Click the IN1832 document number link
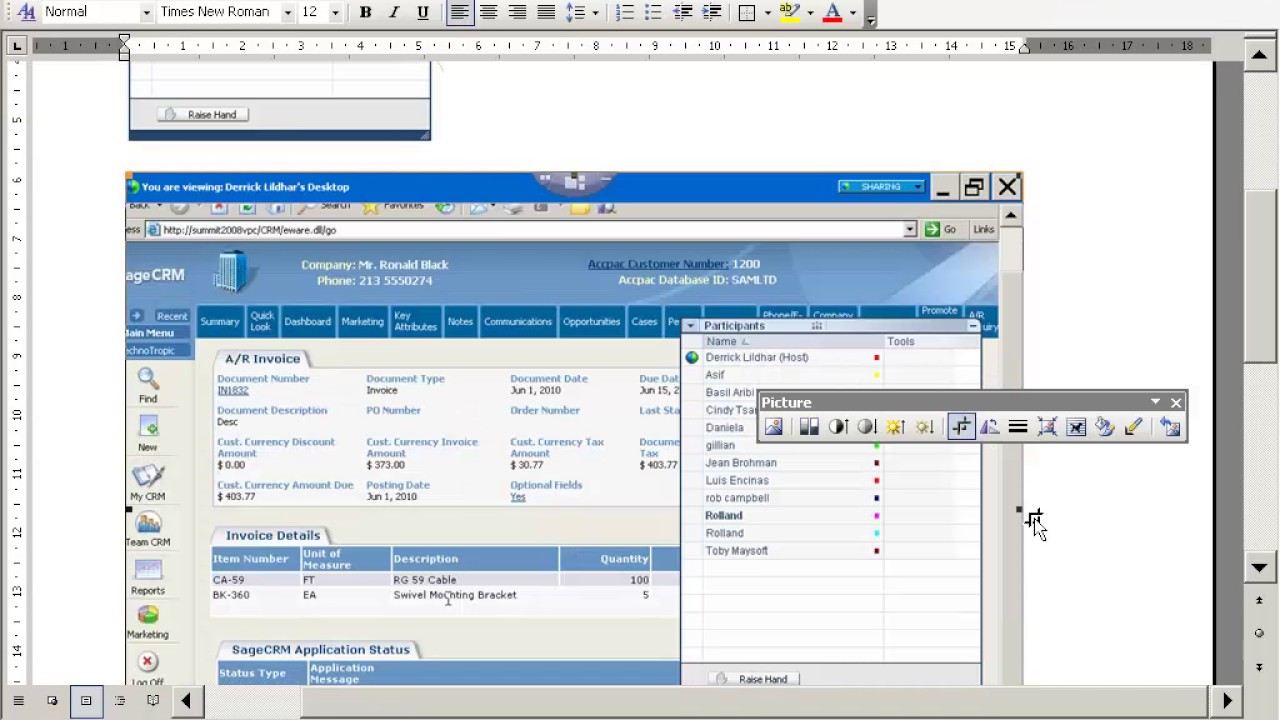 coord(232,390)
